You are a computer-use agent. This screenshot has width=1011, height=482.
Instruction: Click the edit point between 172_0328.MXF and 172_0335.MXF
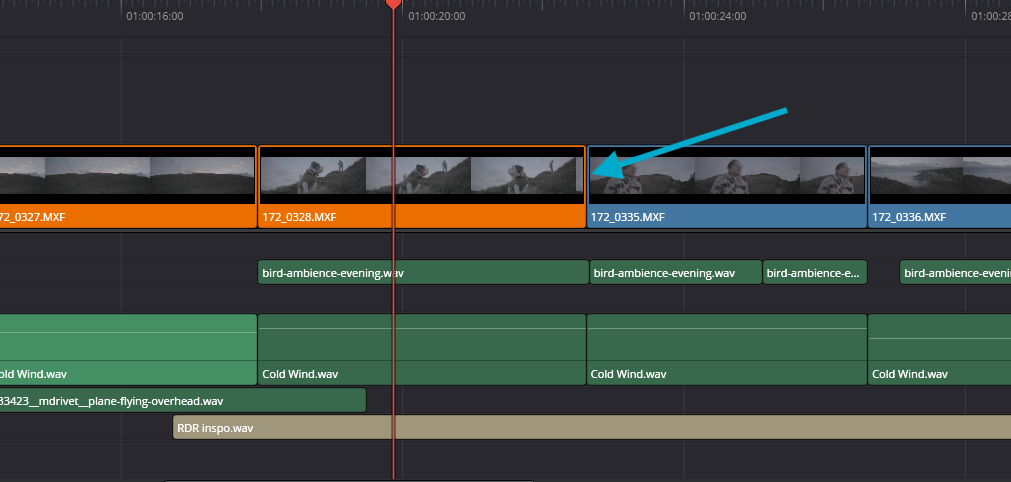coord(586,187)
